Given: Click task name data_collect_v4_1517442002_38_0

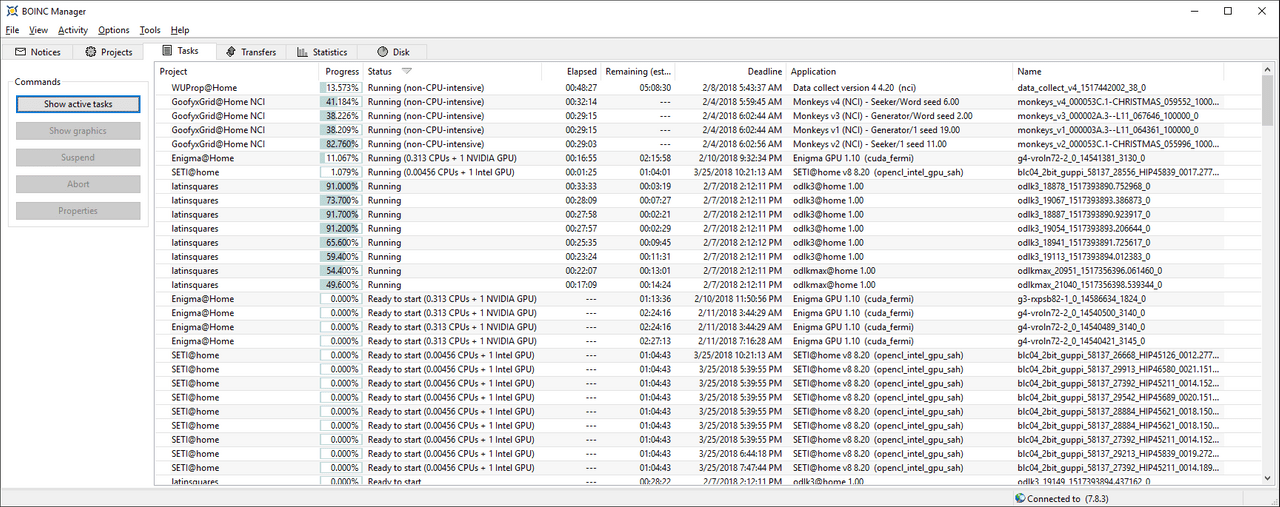Looking at the screenshot, I should coord(1083,88).
